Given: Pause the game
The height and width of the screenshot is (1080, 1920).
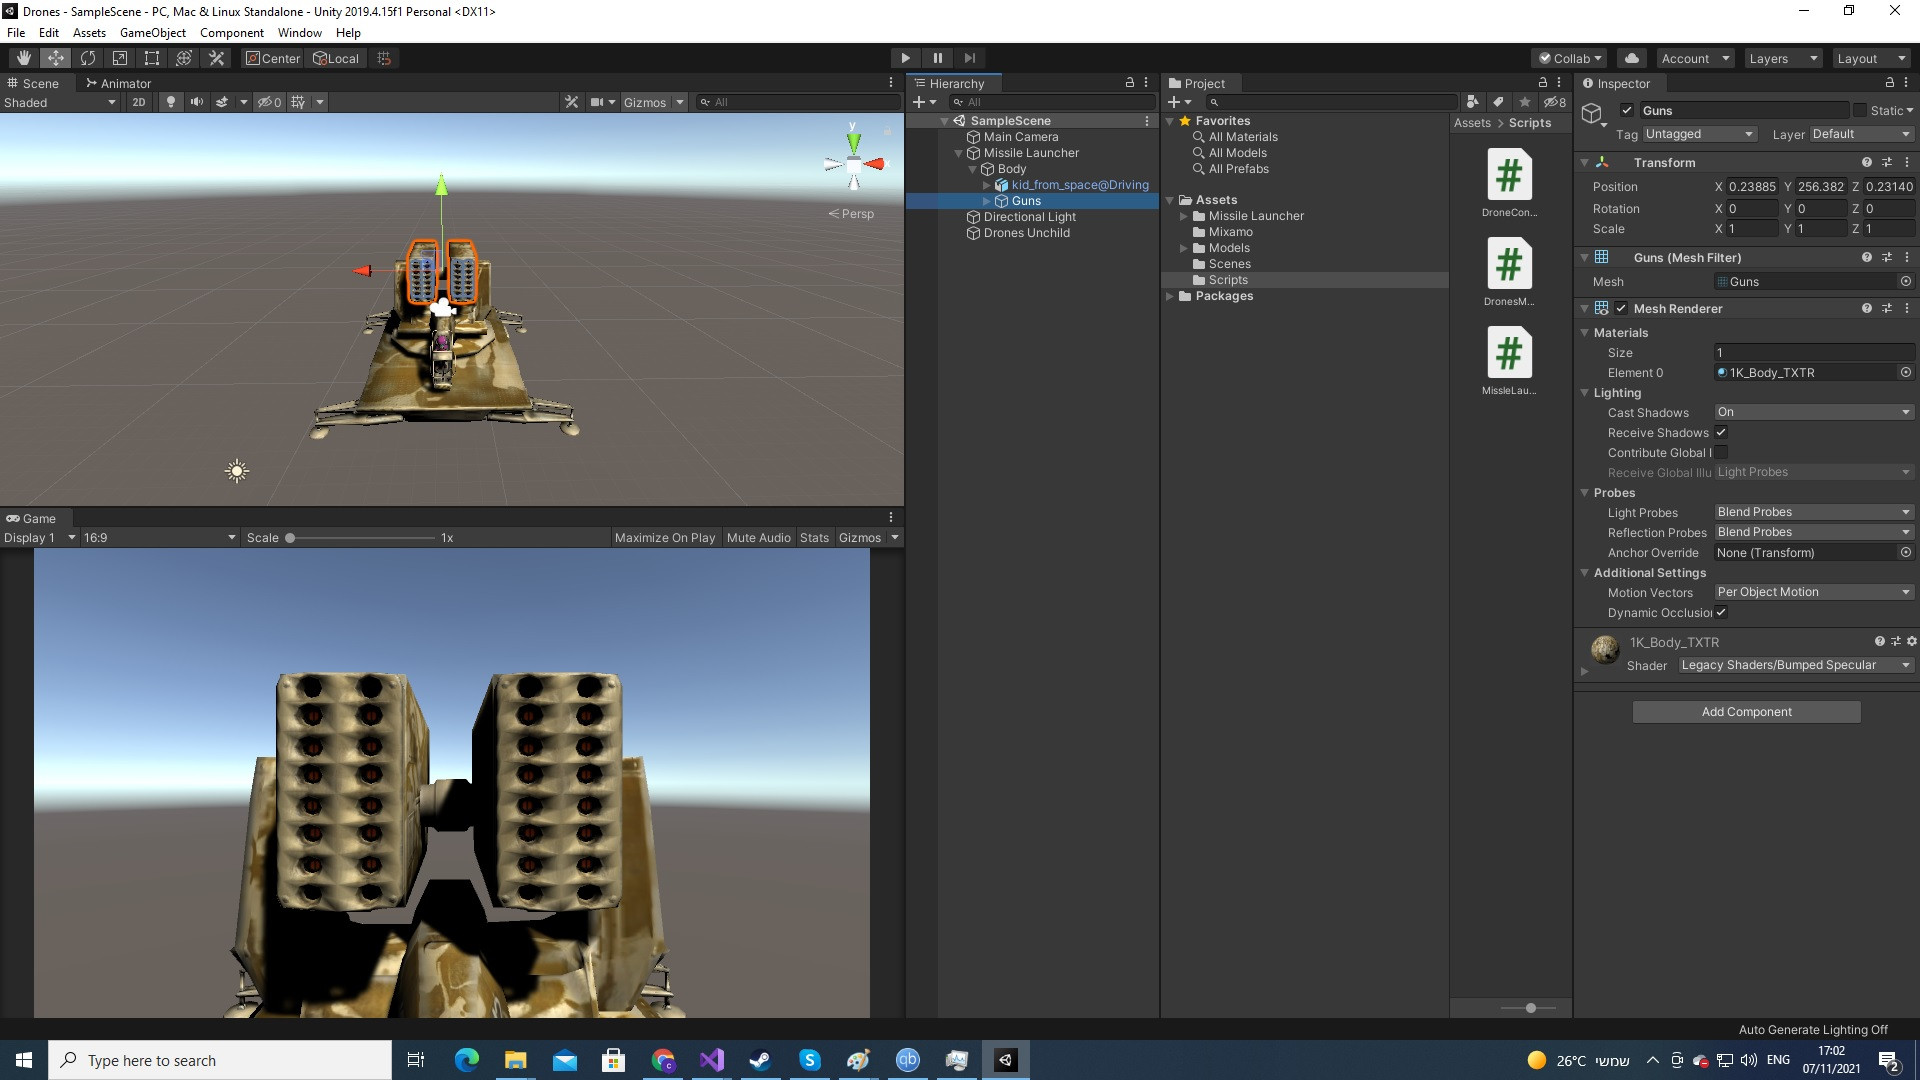Looking at the screenshot, I should (937, 58).
